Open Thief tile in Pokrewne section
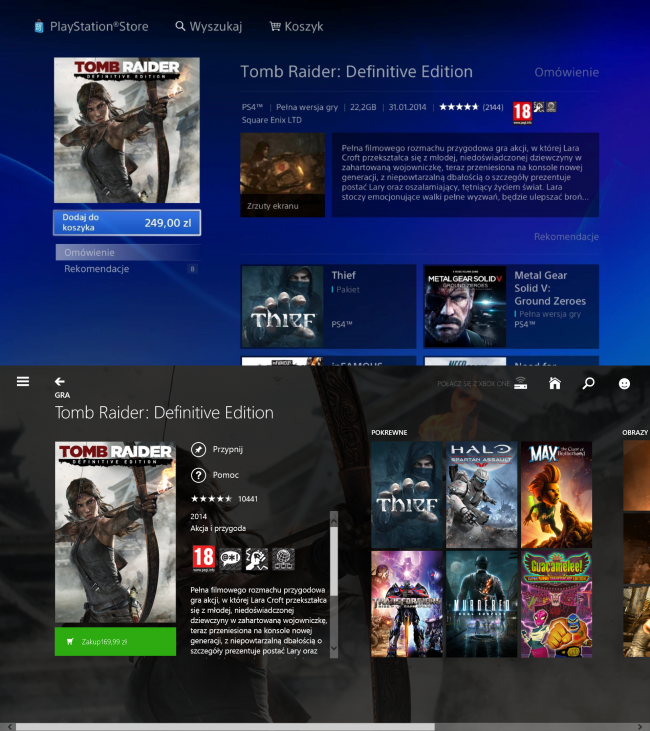This screenshot has height=731, width=650. [407, 495]
